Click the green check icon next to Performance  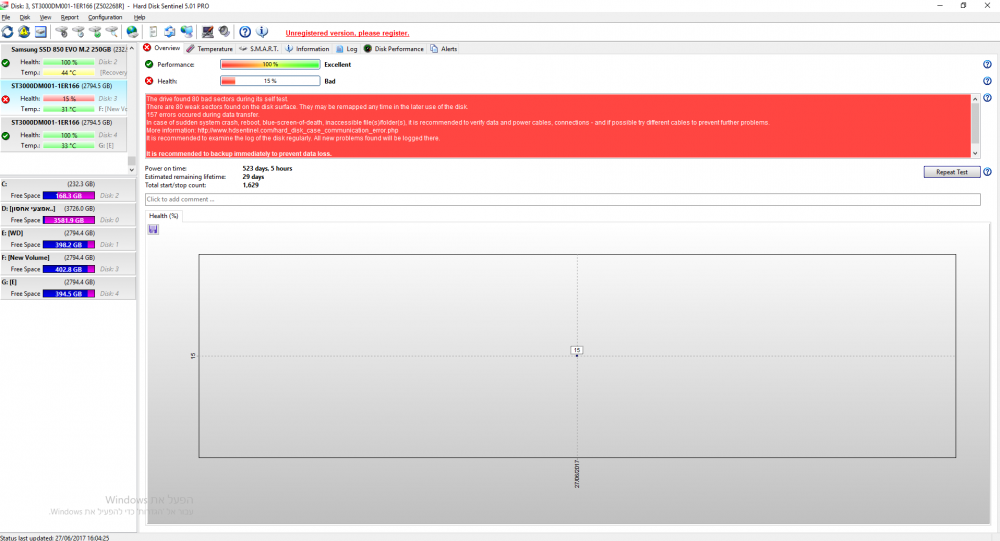(x=149, y=64)
